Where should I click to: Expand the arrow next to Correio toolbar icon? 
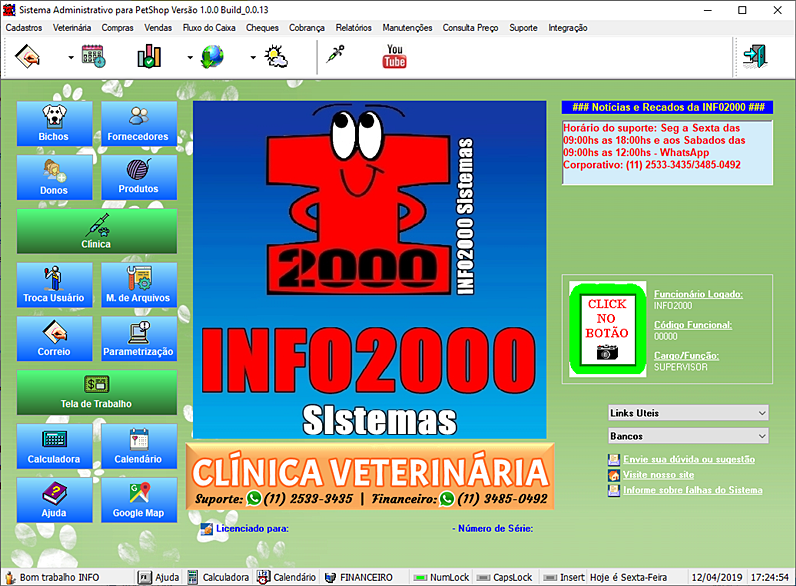pyautogui.click(x=71, y=57)
